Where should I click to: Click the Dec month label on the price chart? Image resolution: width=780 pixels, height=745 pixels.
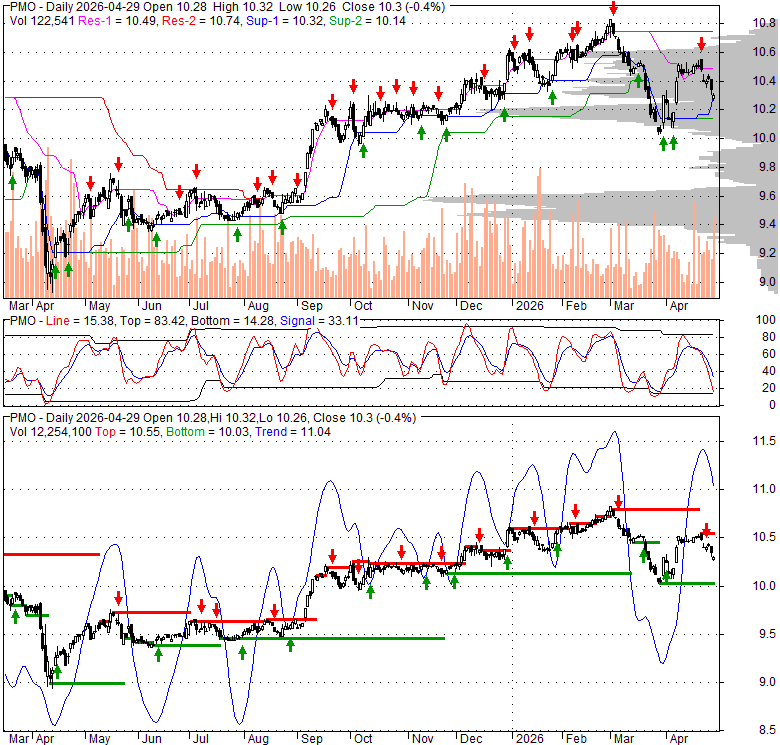point(470,306)
